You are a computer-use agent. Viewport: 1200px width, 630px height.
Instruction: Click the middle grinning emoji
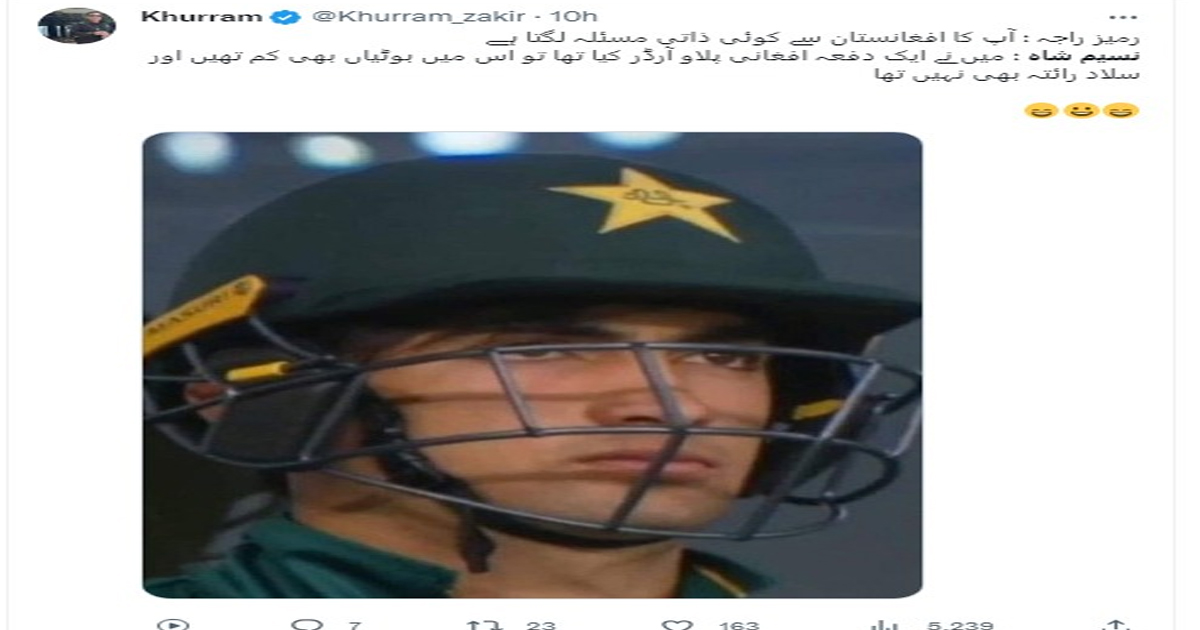tap(1081, 110)
